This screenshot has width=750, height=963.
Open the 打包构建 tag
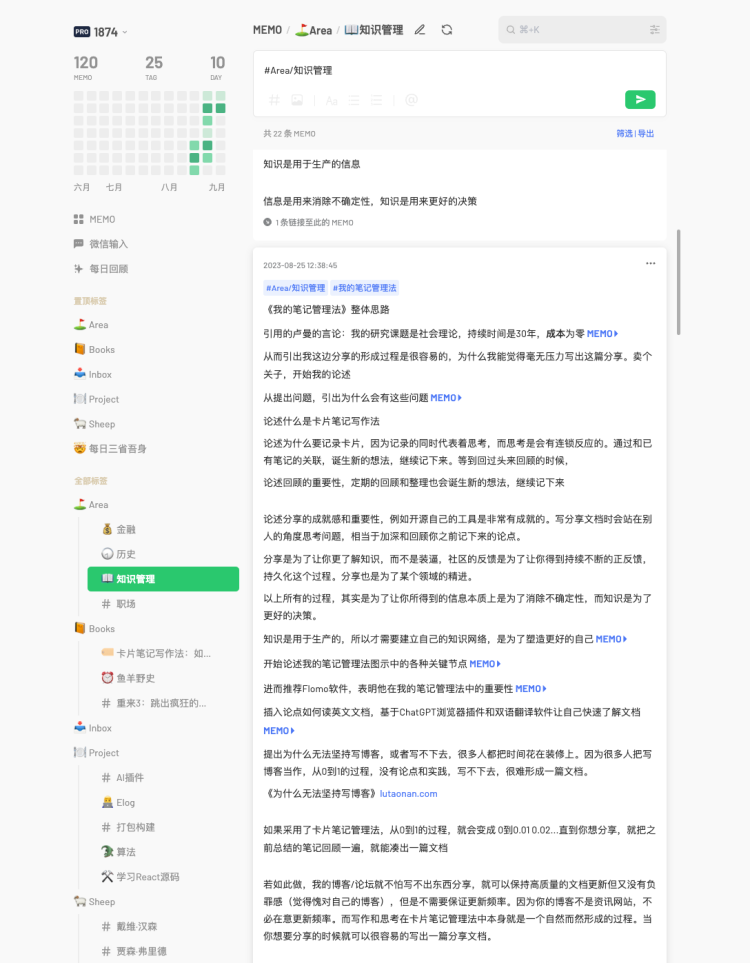pyautogui.click(x=128, y=827)
